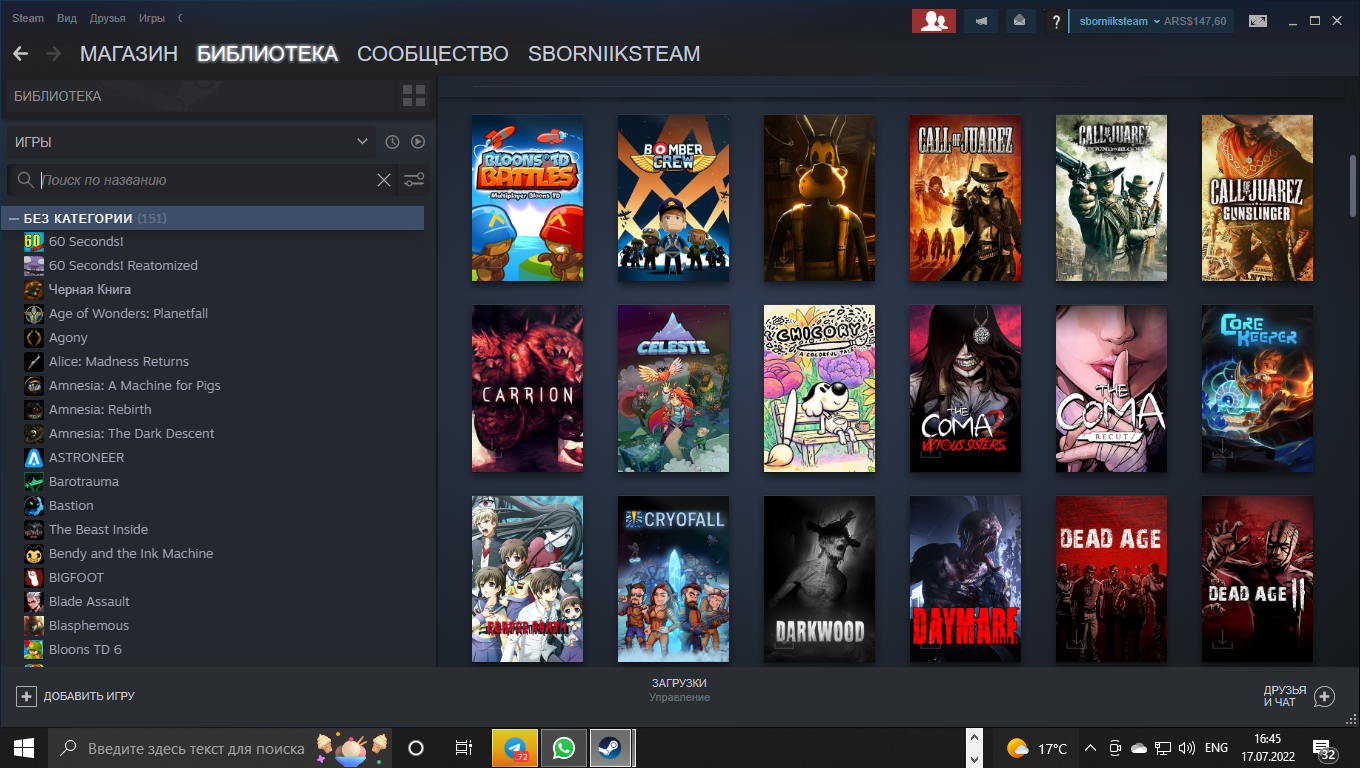Collapse the БЕЗ КАТЕГОРИИ category

(x=14, y=218)
